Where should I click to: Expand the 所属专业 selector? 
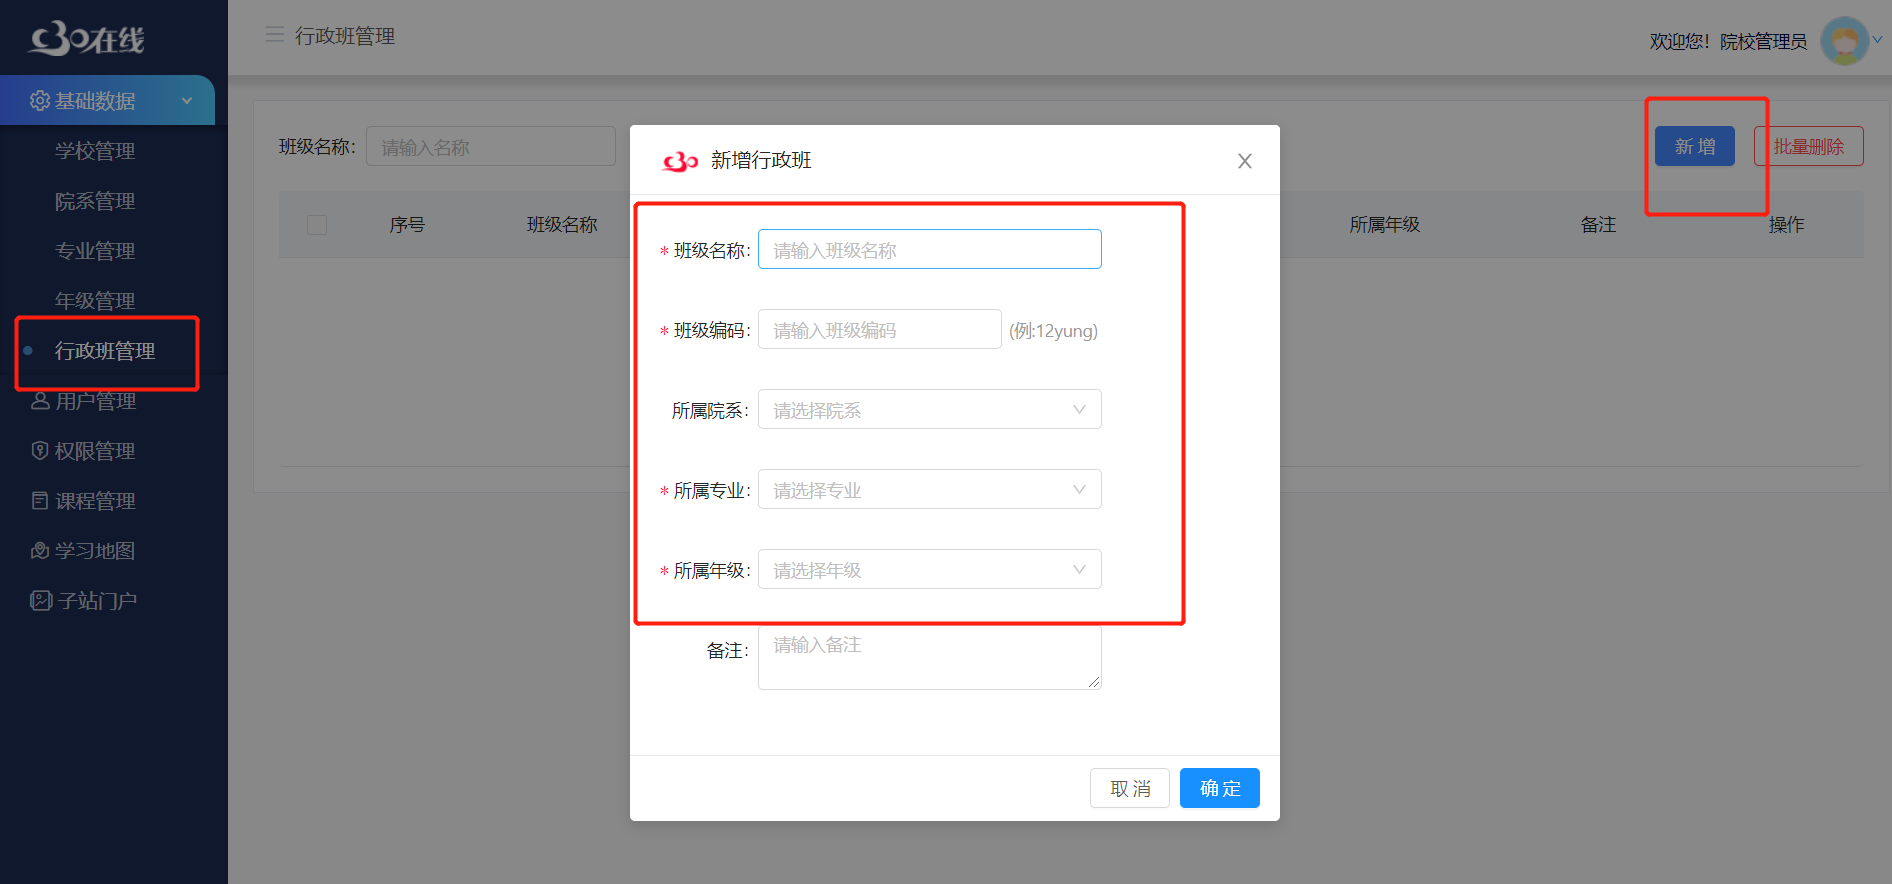[x=929, y=490]
